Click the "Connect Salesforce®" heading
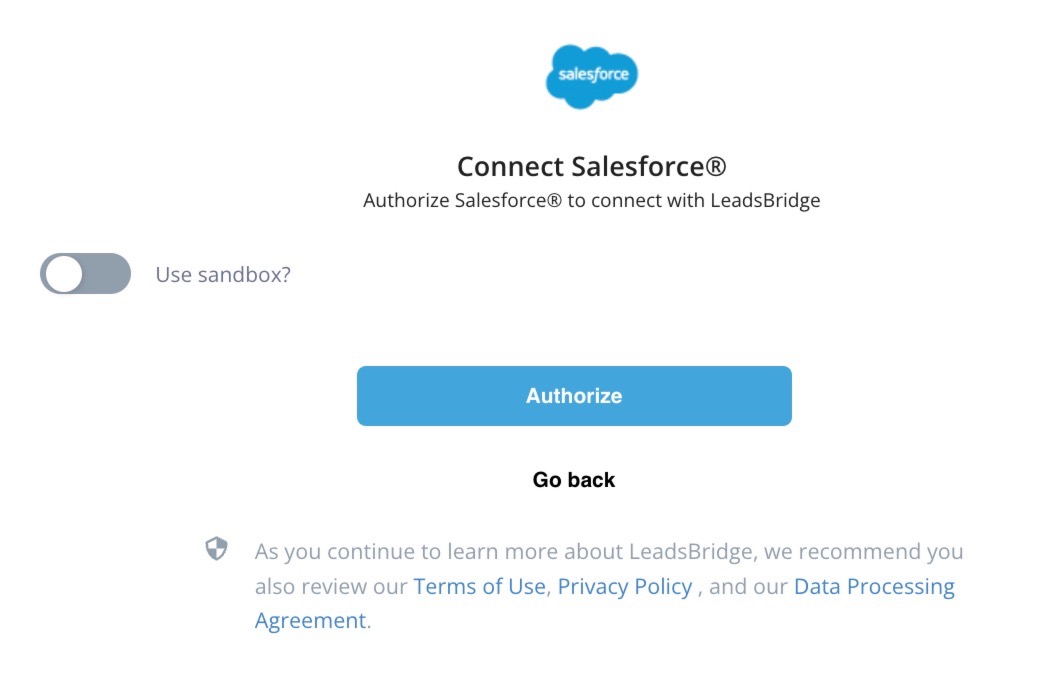This screenshot has width=1054, height=690. click(591, 166)
